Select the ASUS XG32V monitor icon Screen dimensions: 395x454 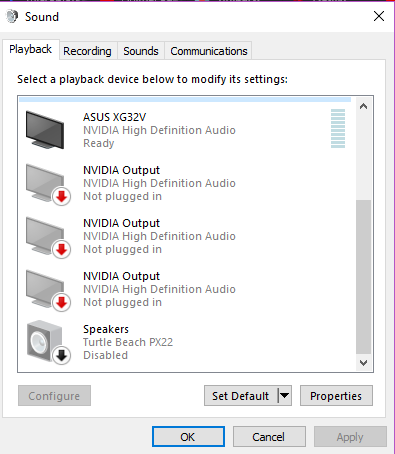pos(45,130)
